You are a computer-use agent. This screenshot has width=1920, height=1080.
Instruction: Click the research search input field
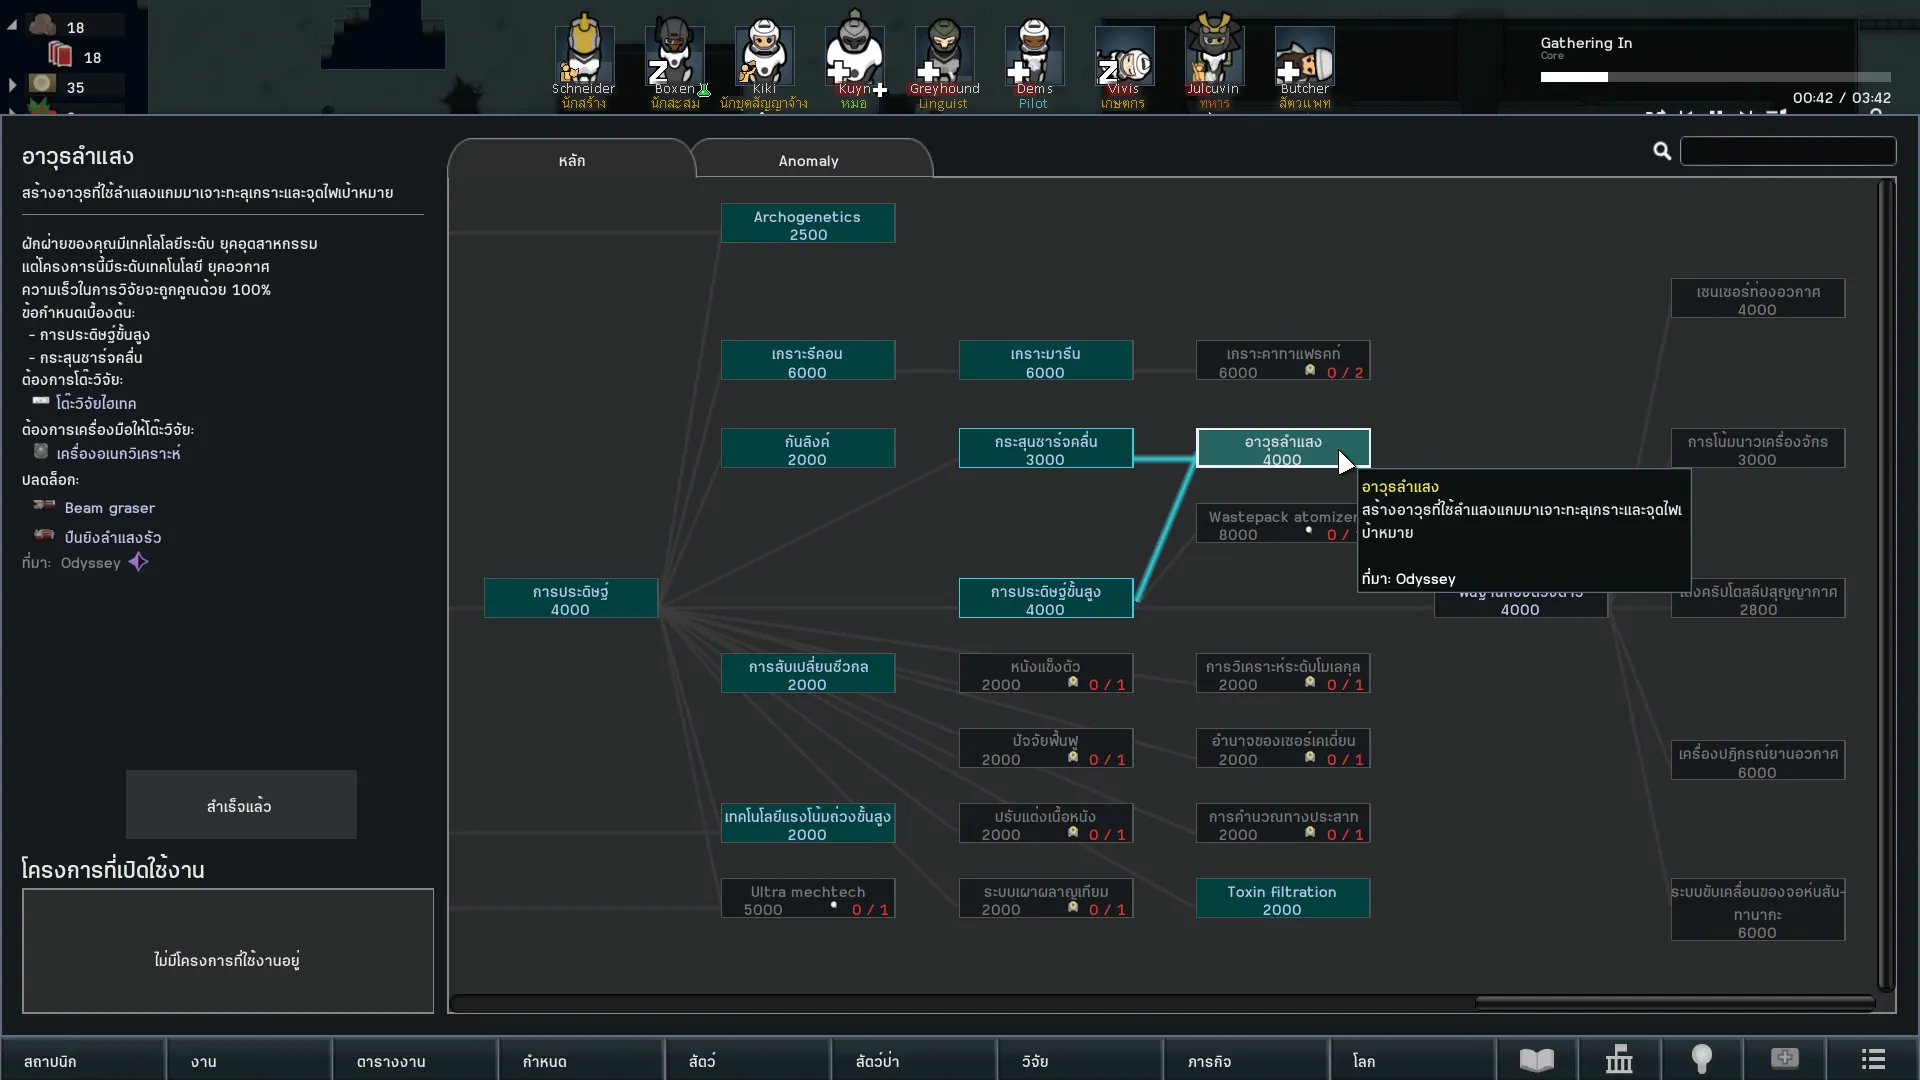click(1788, 151)
